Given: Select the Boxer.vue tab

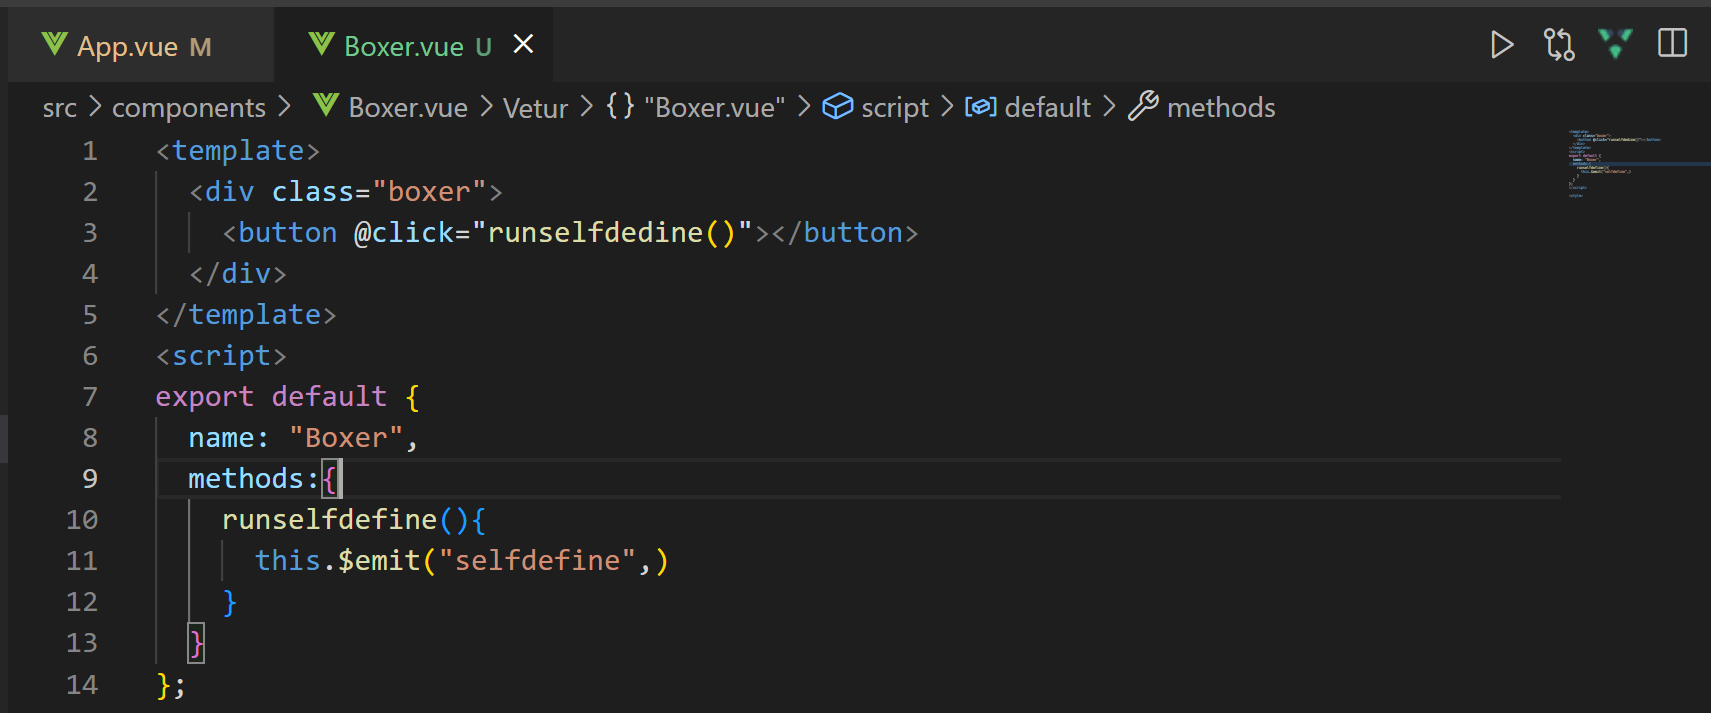Looking at the screenshot, I should tap(404, 47).
